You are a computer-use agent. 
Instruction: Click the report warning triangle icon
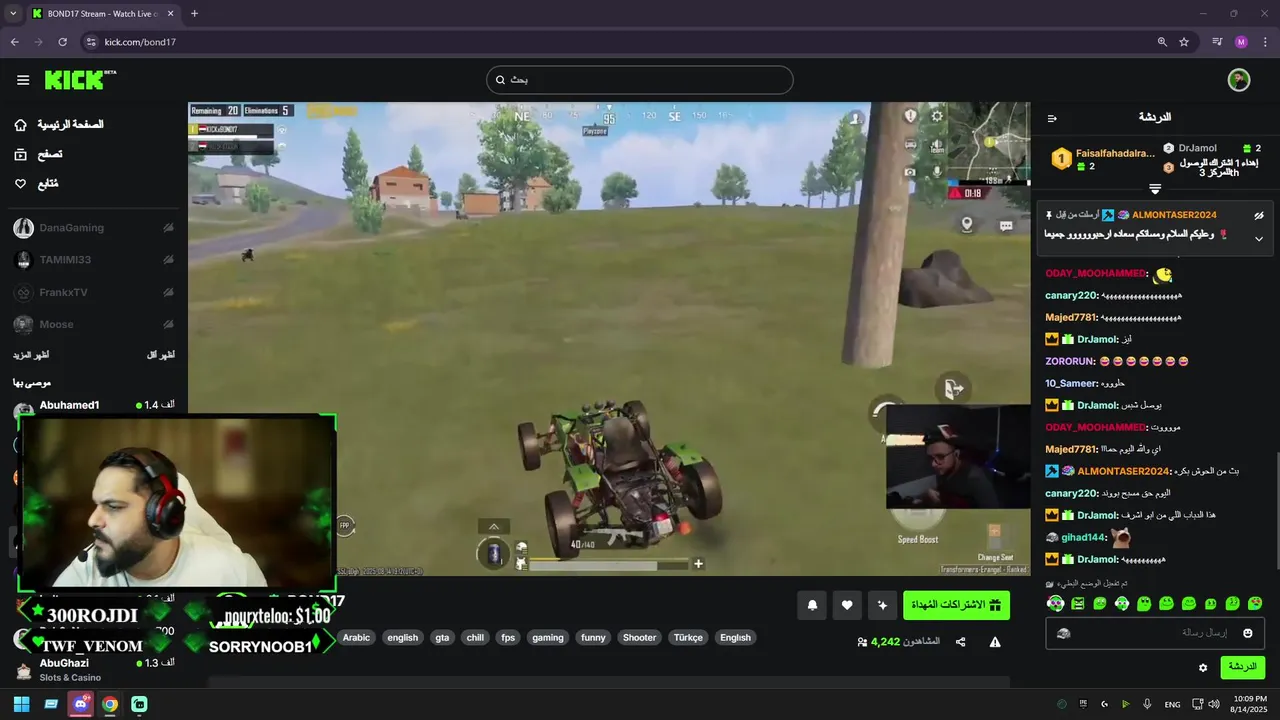tap(995, 642)
